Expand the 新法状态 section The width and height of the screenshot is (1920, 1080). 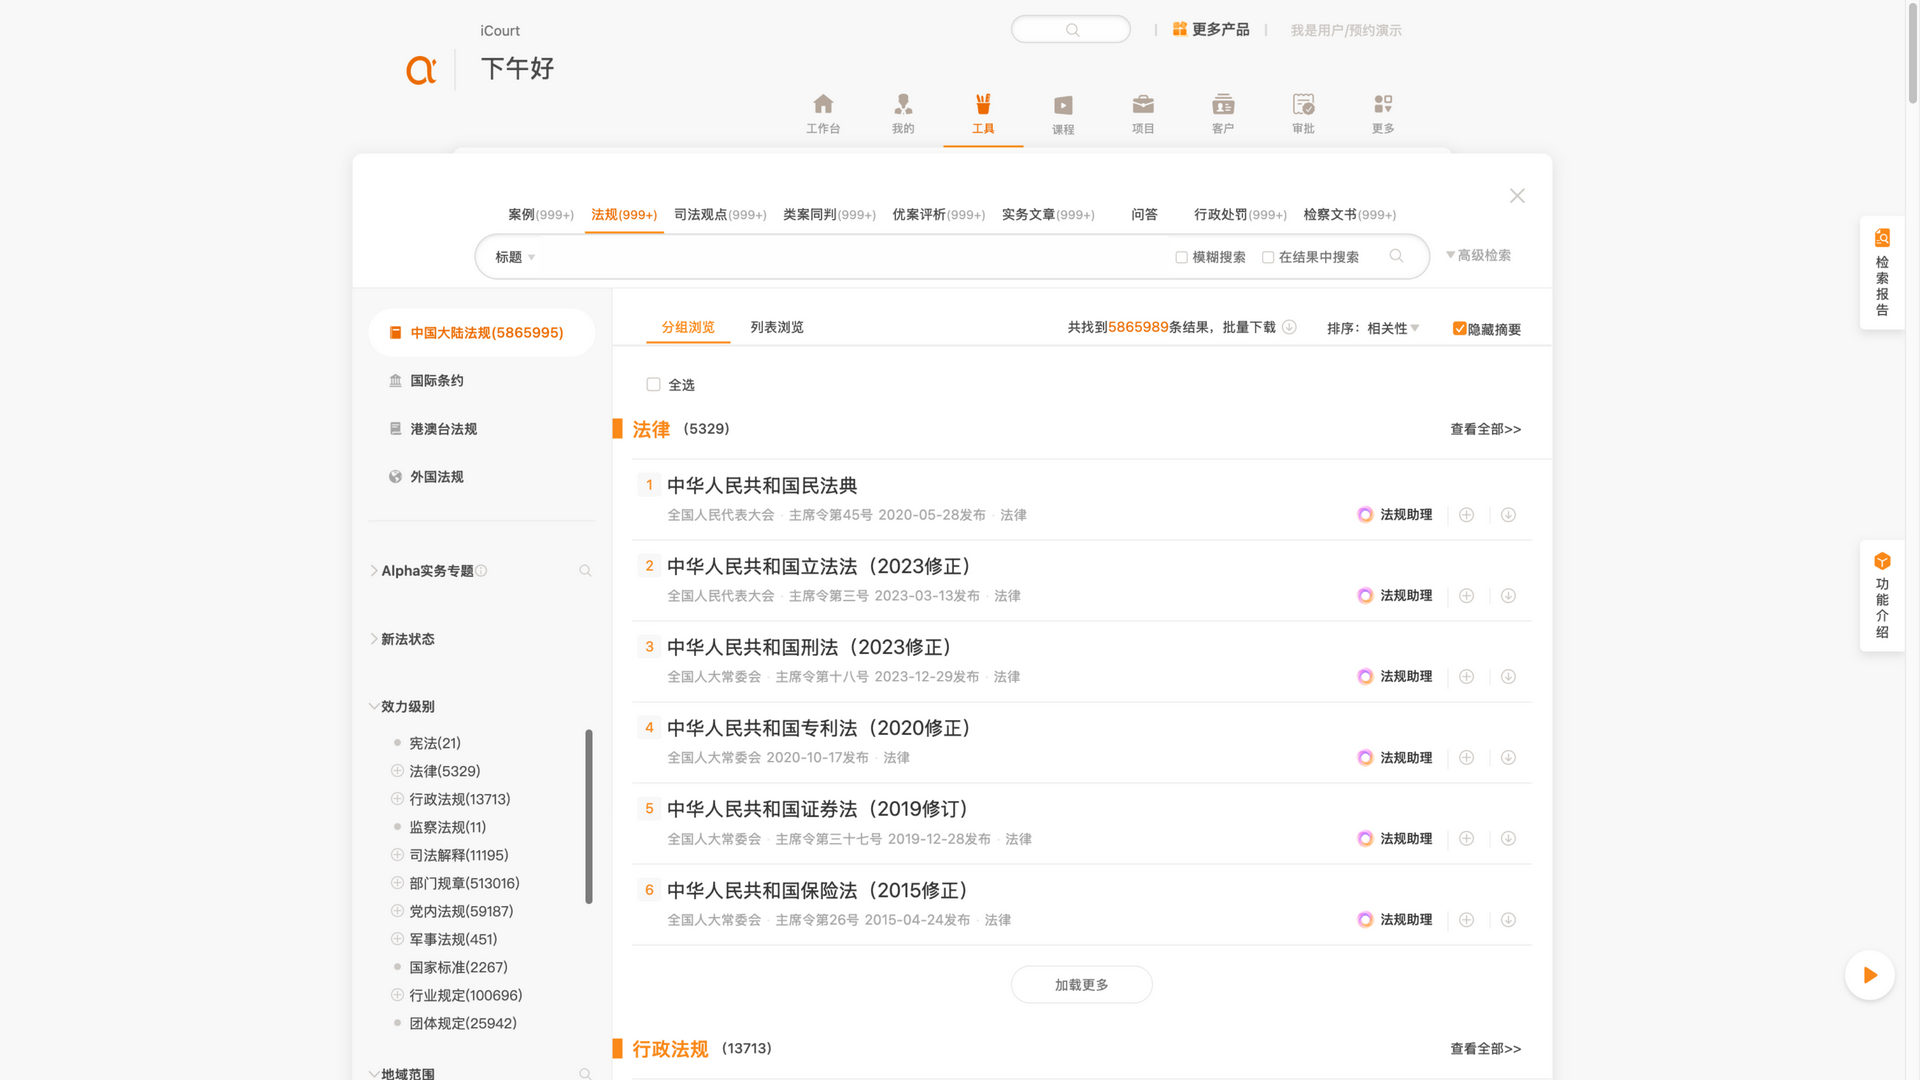373,639
